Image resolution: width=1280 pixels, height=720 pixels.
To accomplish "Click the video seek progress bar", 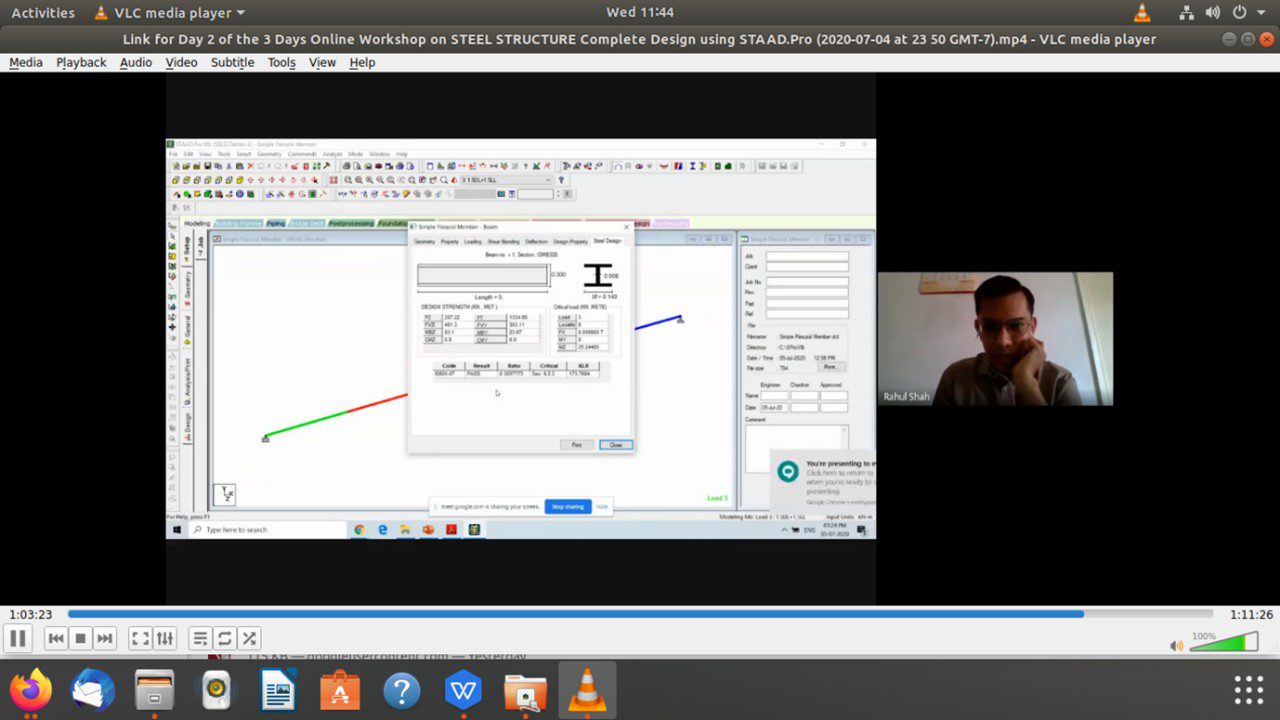I will coord(640,614).
